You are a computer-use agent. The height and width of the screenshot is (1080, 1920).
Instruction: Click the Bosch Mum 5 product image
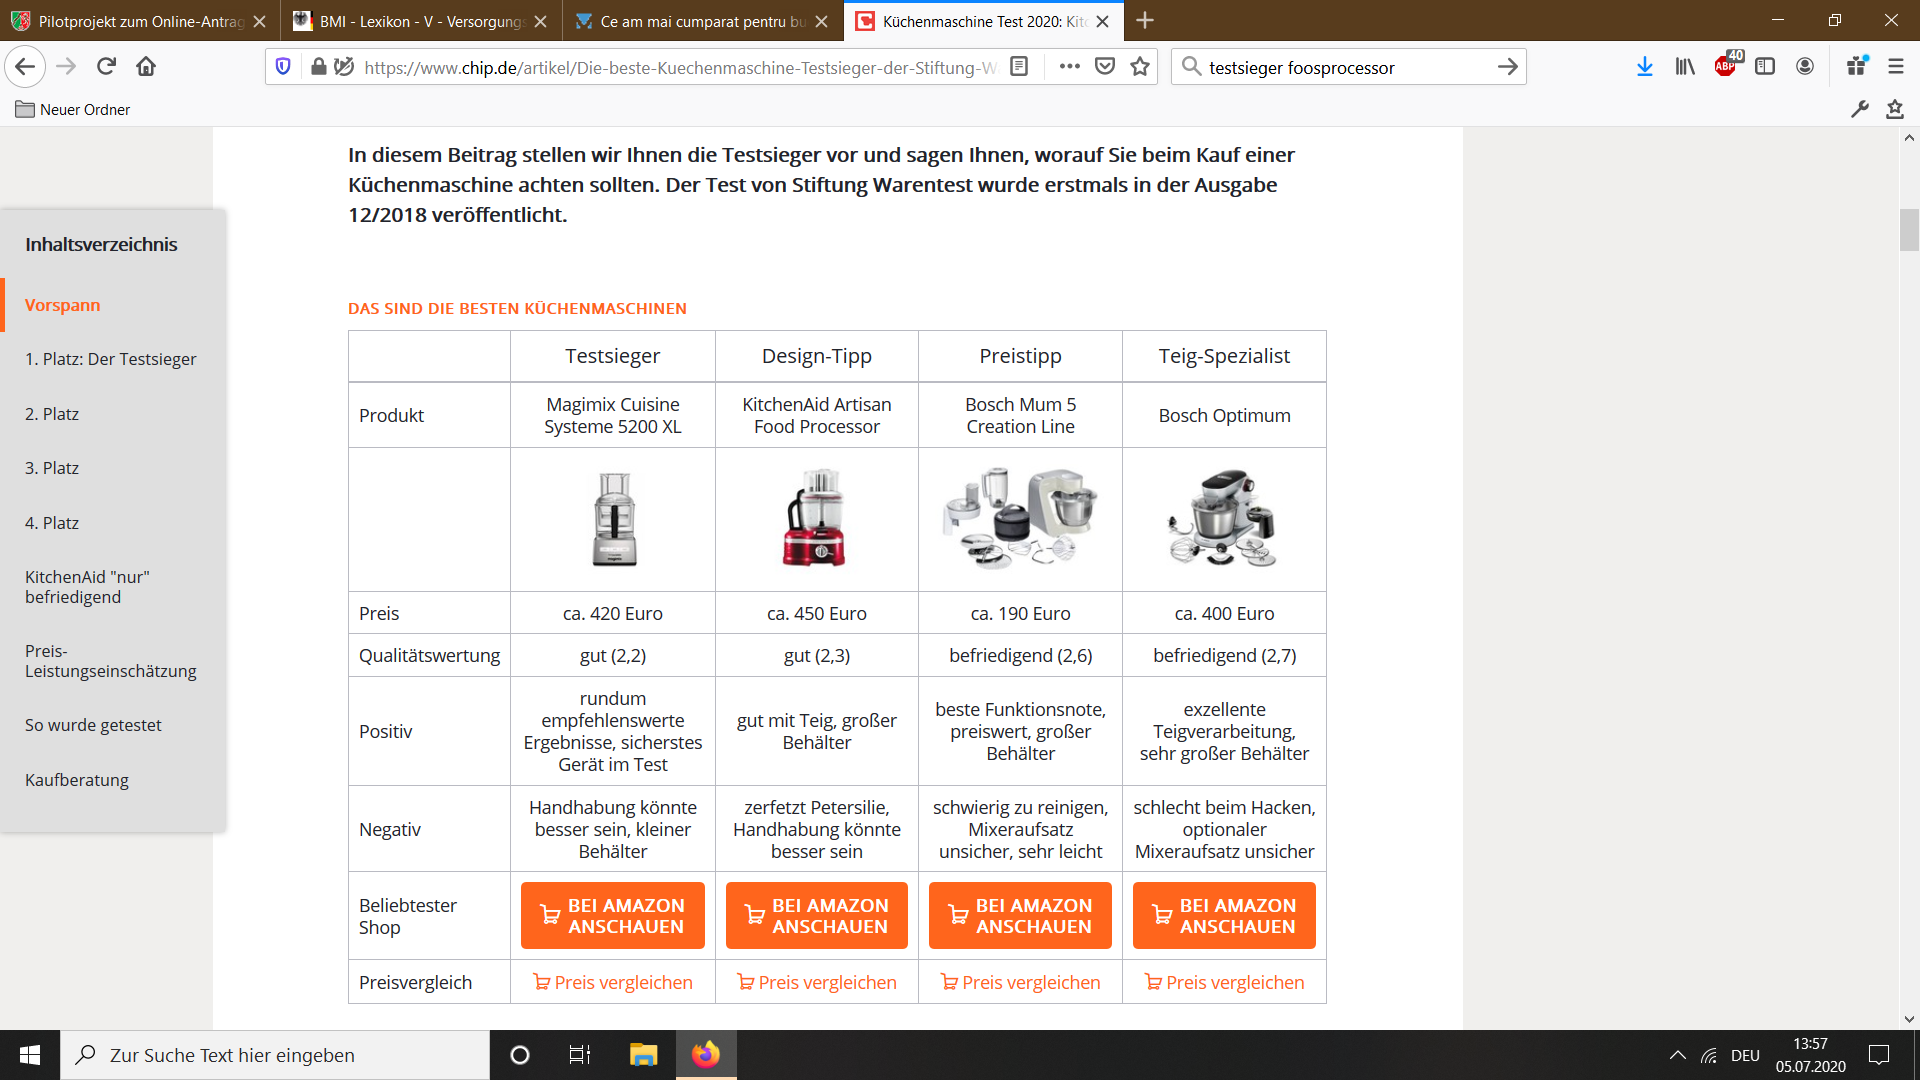(x=1020, y=518)
